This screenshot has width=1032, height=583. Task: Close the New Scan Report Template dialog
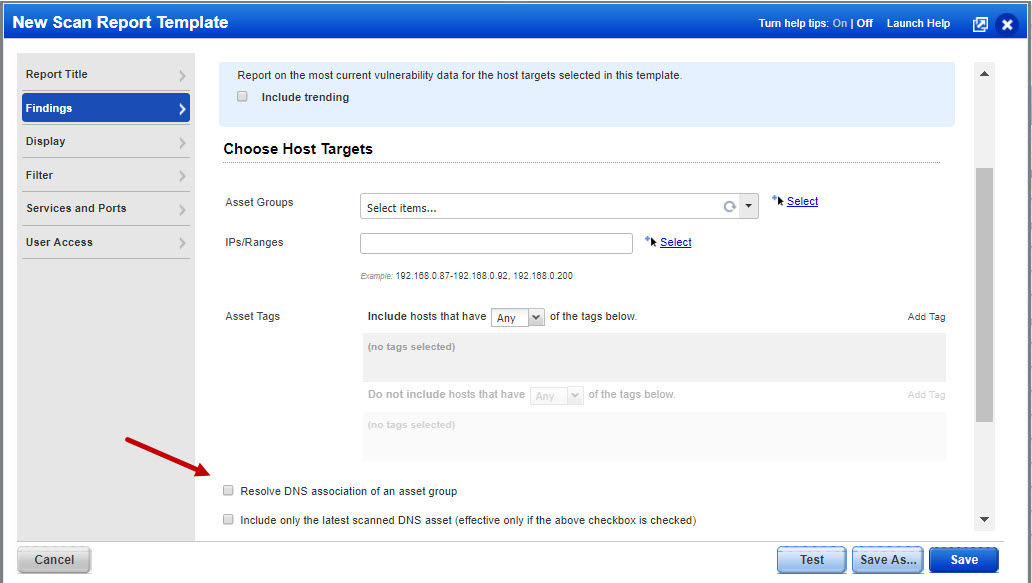coord(1007,24)
